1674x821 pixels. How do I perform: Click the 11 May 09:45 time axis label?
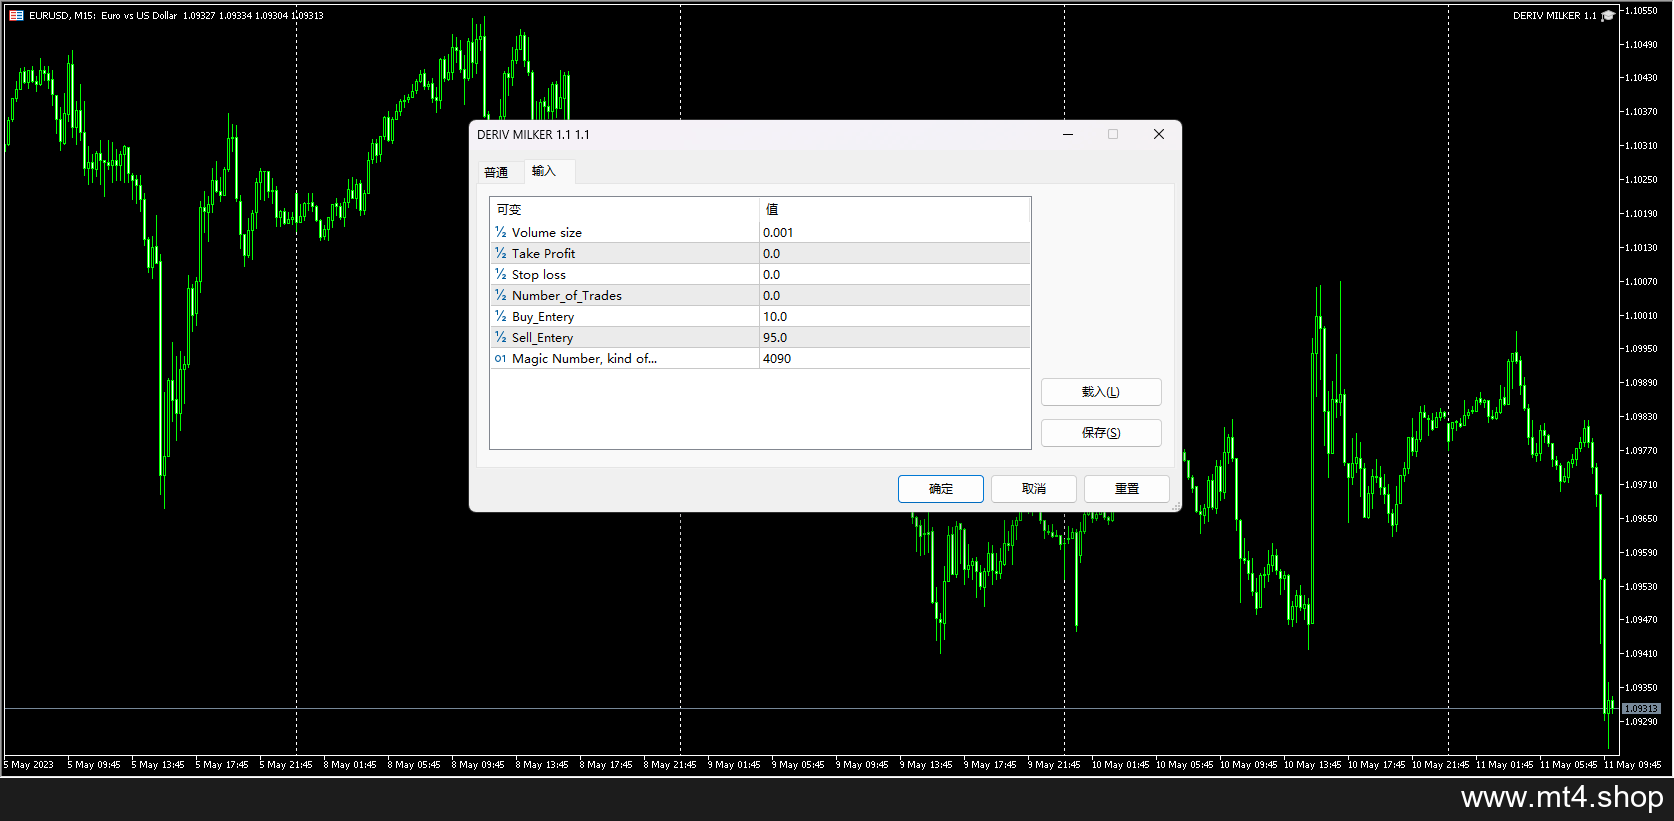pos(1632,764)
